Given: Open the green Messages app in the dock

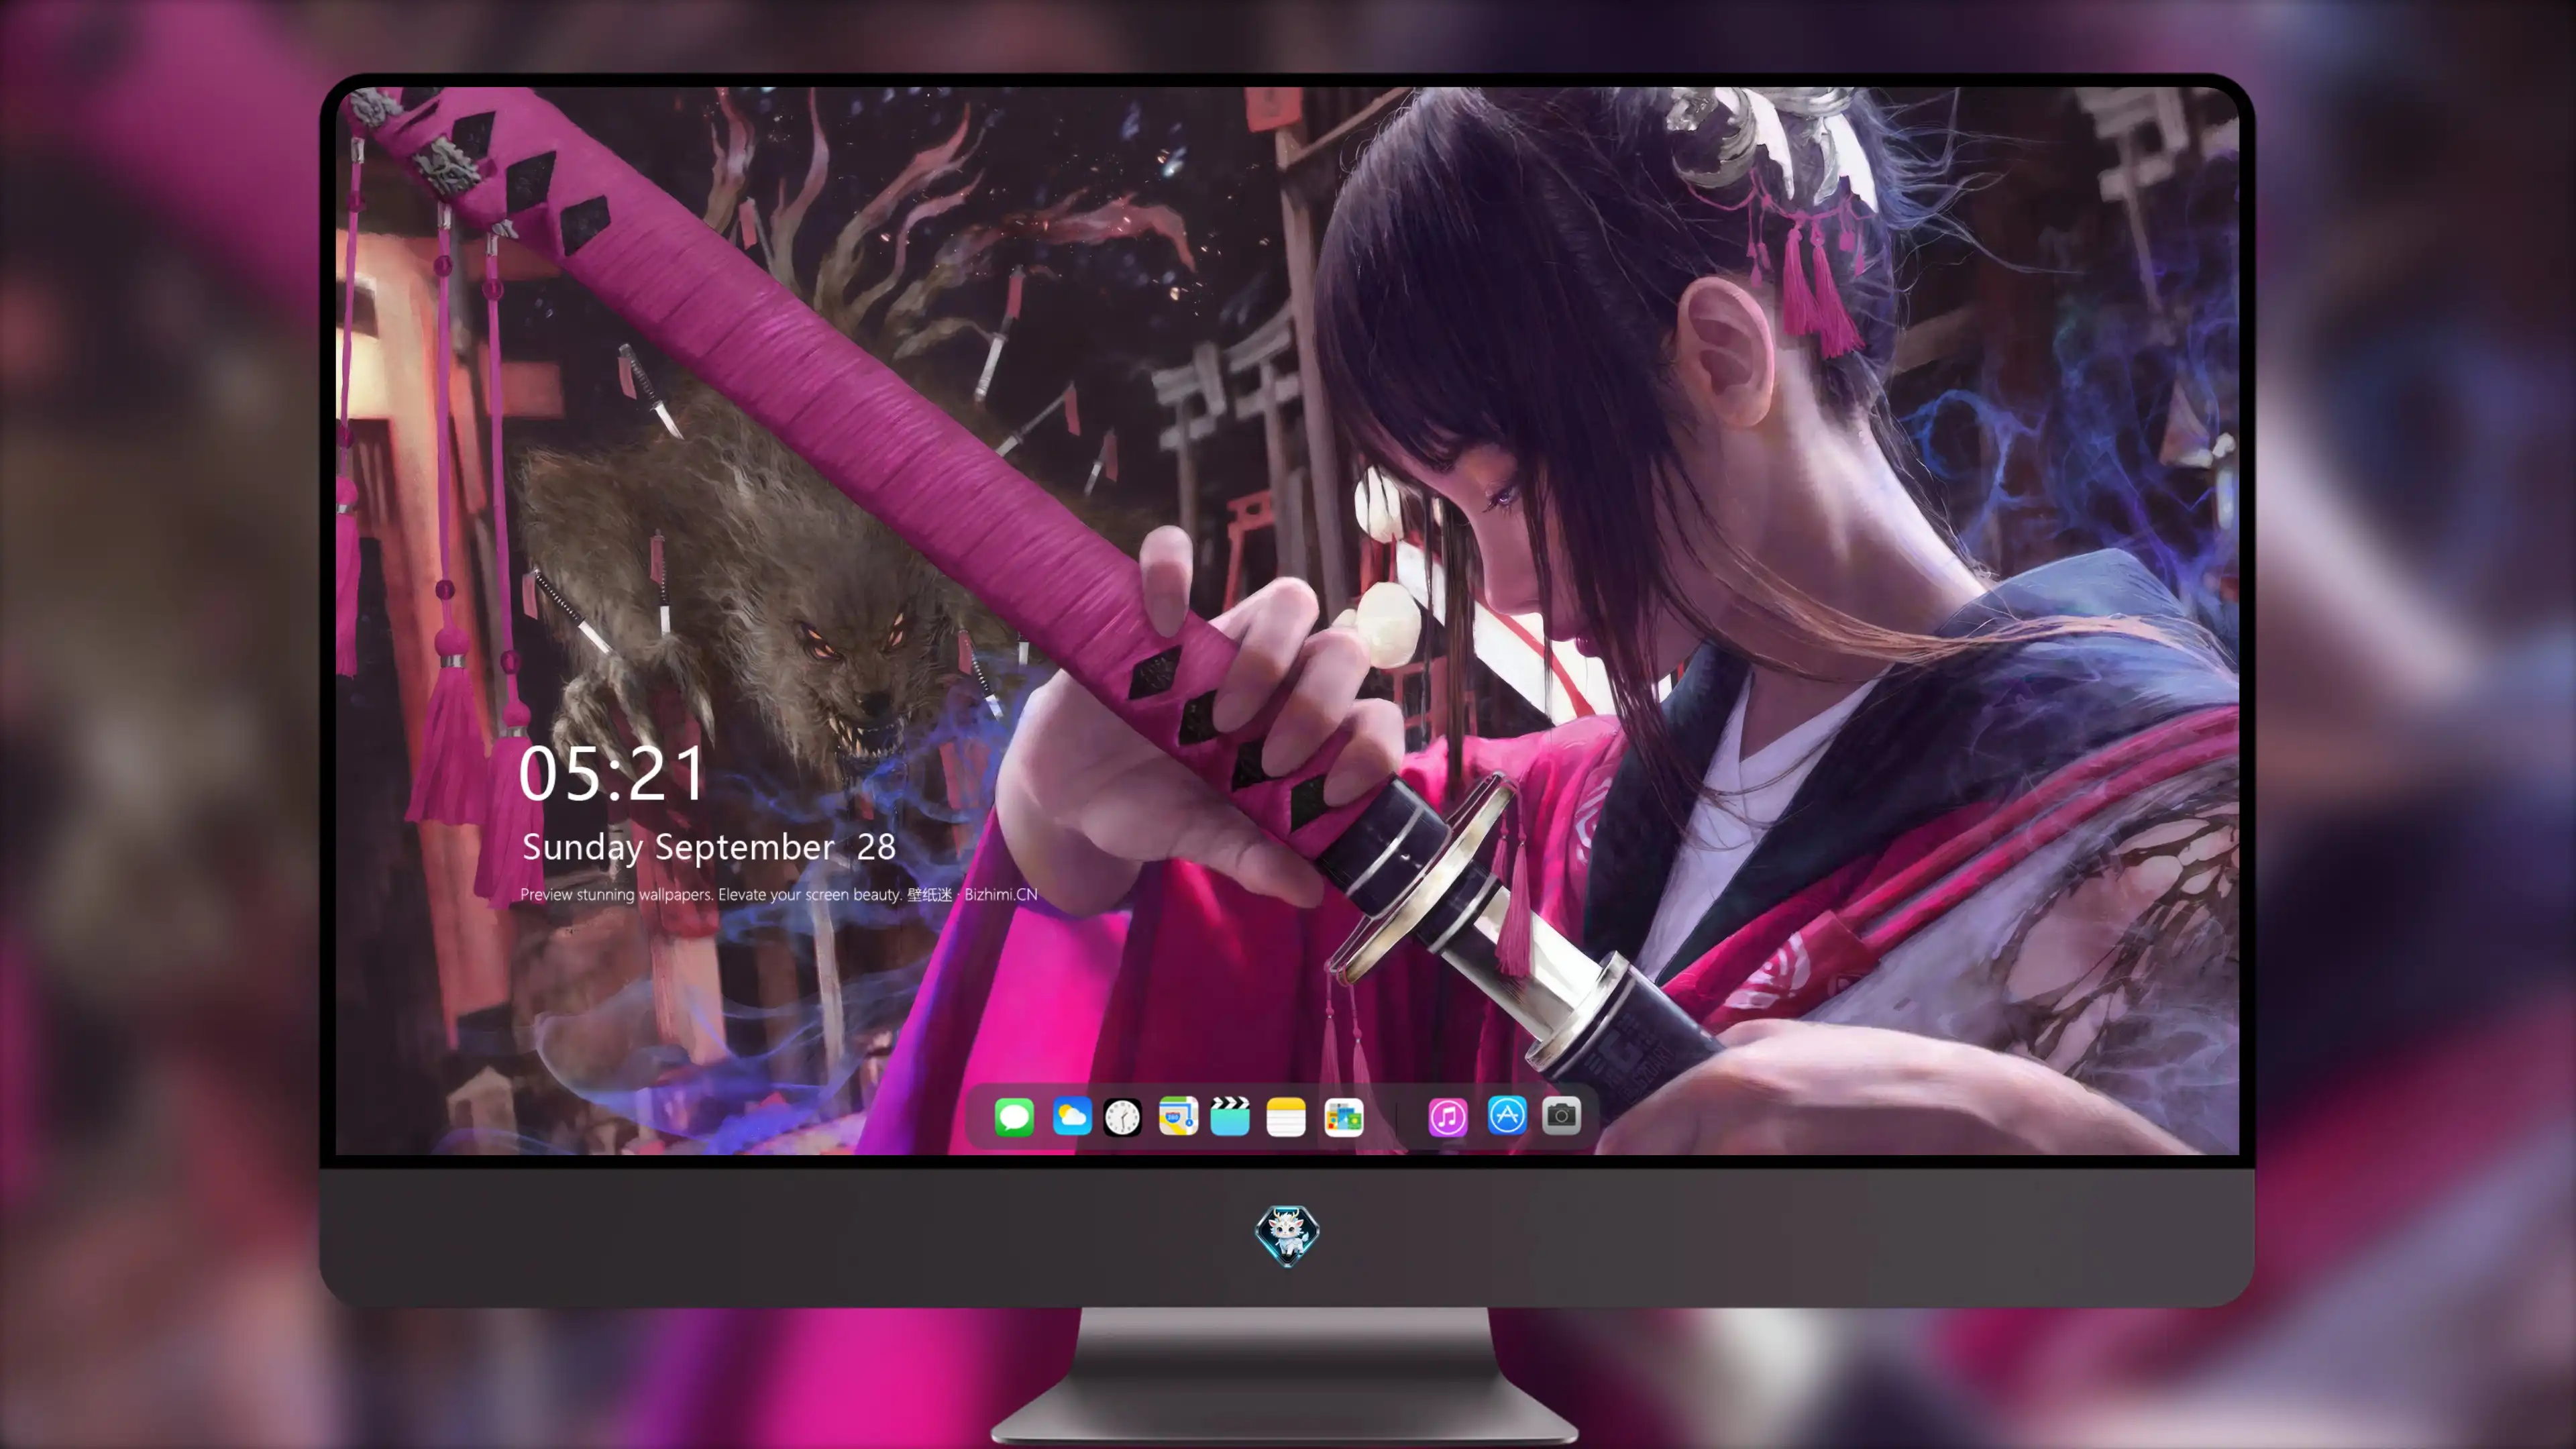Looking at the screenshot, I should pos(1014,1116).
